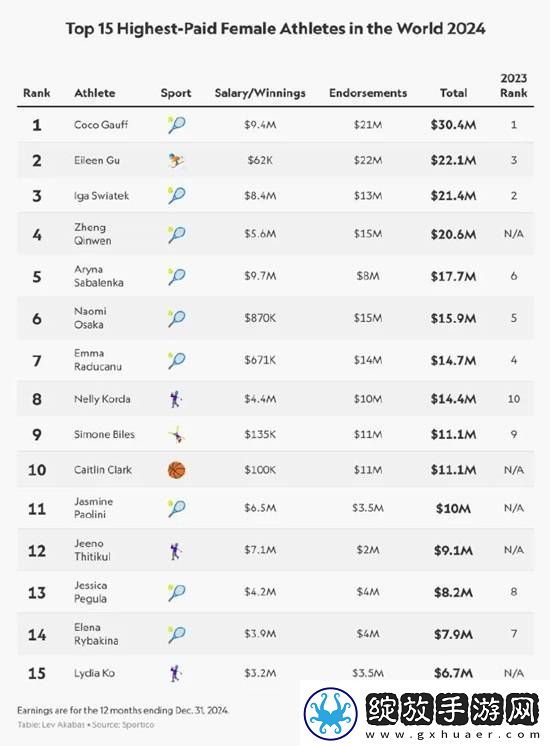This screenshot has height=746, width=550.
Task: Click the golfer icon for Jeeno Thitikul
Action: coord(176,550)
